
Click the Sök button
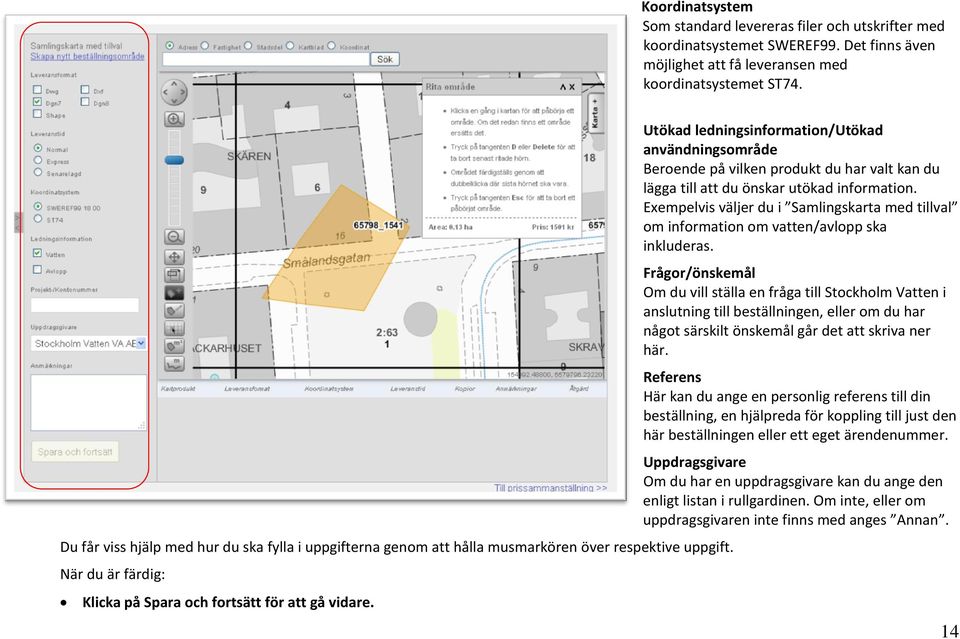click(x=385, y=59)
